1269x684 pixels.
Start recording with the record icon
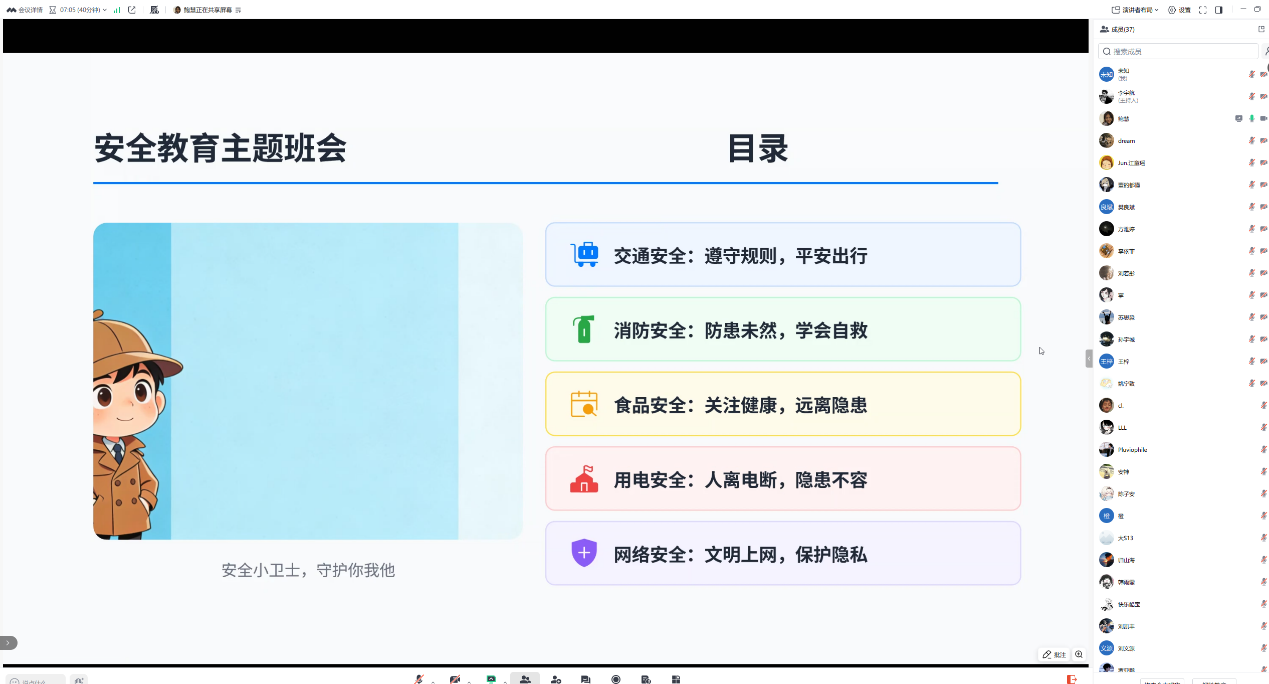point(616,679)
